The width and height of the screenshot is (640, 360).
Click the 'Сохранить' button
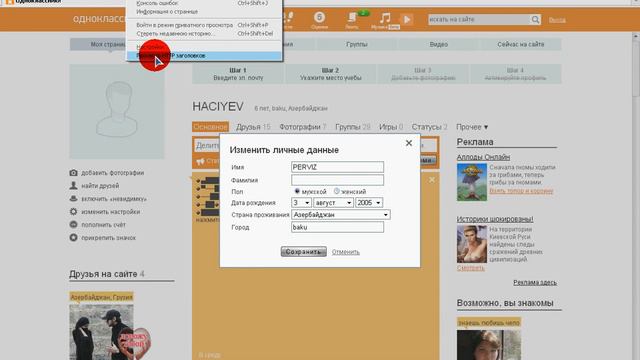(x=303, y=252)
